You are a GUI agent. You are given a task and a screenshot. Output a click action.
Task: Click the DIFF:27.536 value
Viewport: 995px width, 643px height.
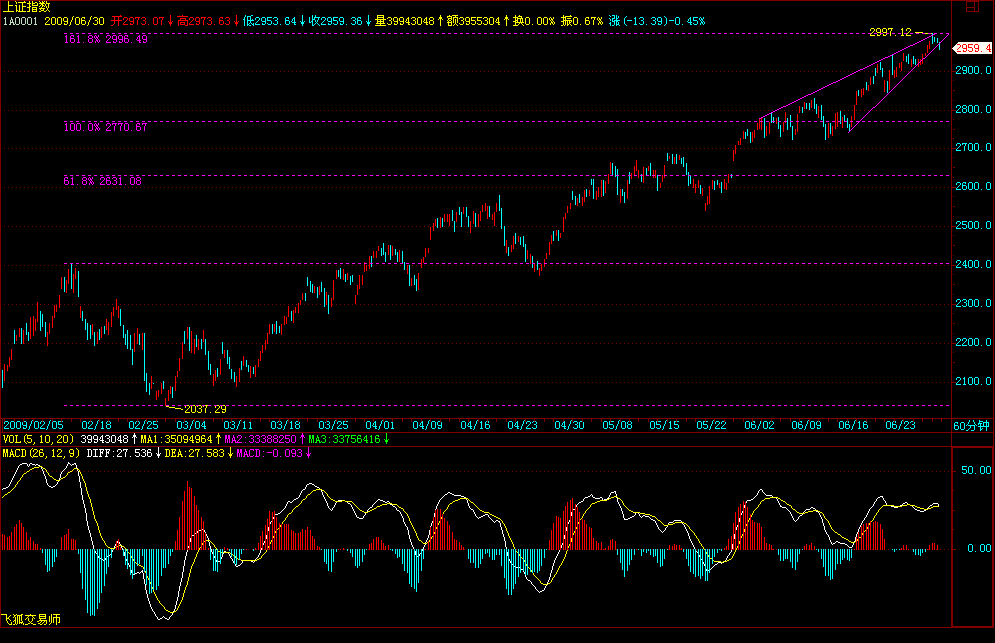click(x=119, y=453)
